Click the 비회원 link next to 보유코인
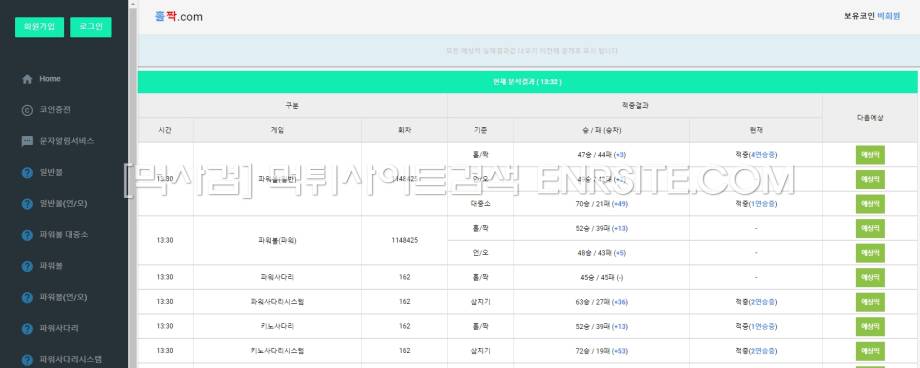 click(888, 16)
